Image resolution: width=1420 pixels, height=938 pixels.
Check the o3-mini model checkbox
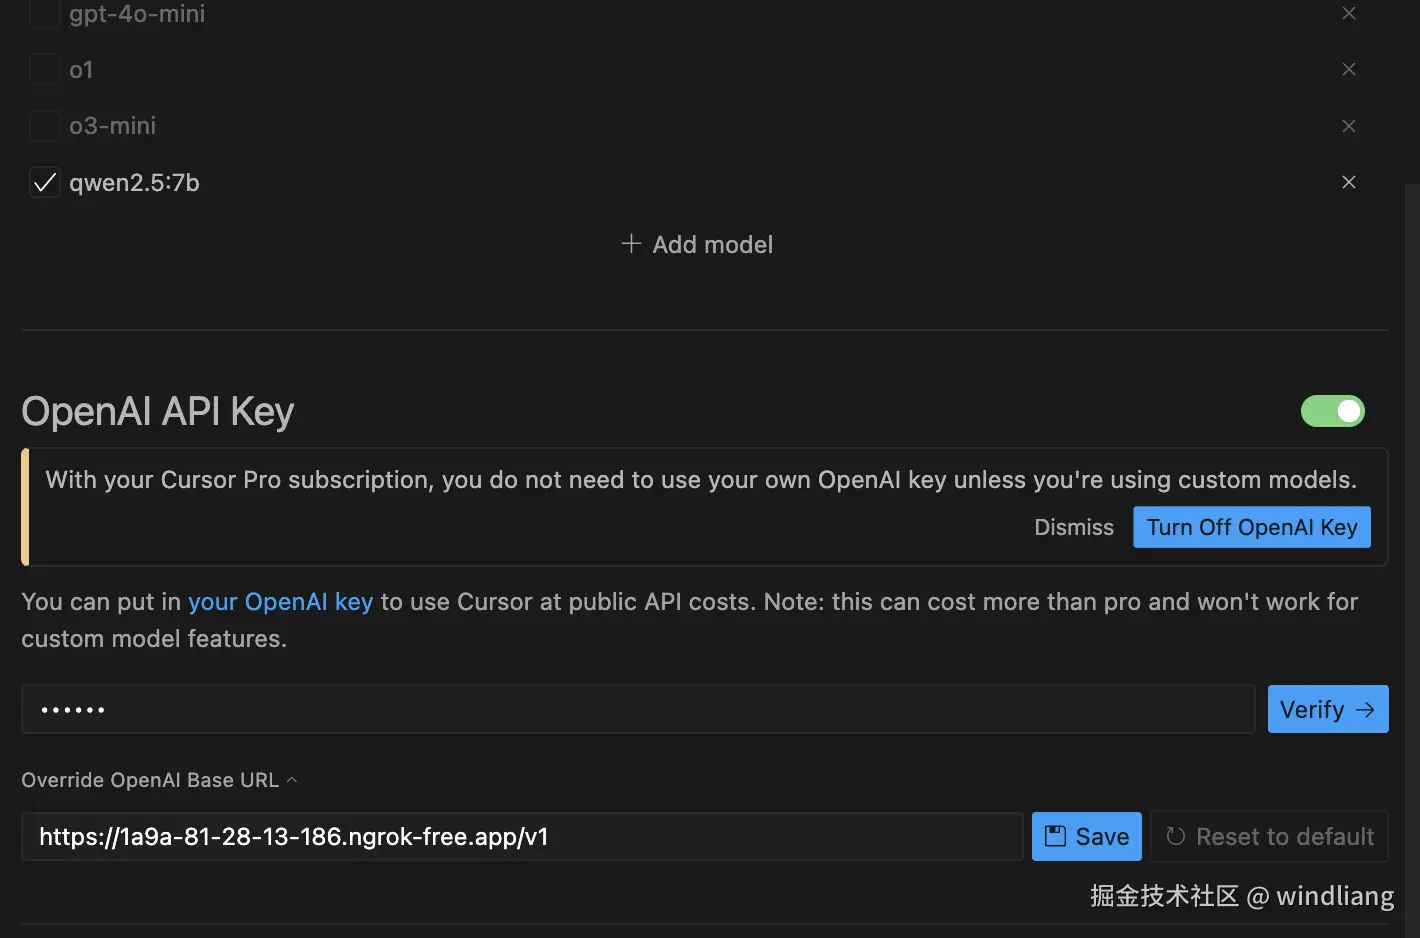pyautogui.click(x=45, y=126)
